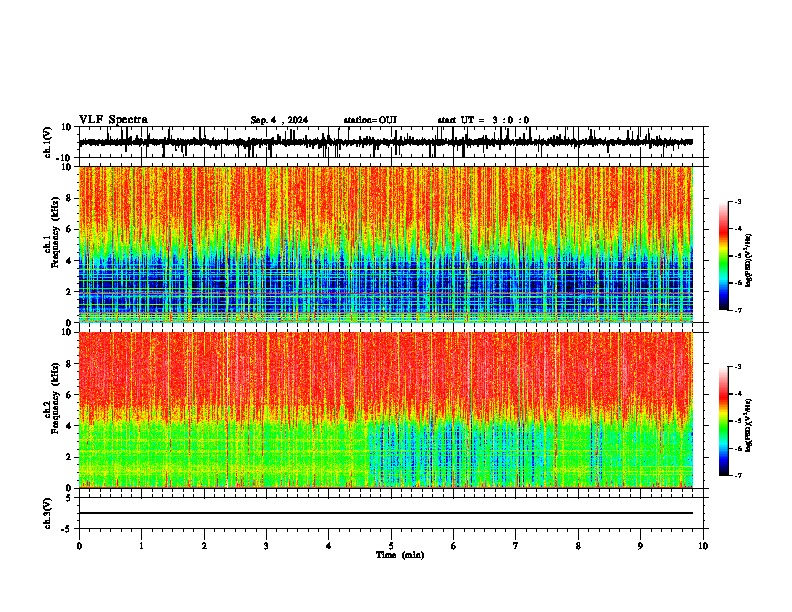Click the 'station=OUI' label
792x612 pixels.
click(370, 120)
